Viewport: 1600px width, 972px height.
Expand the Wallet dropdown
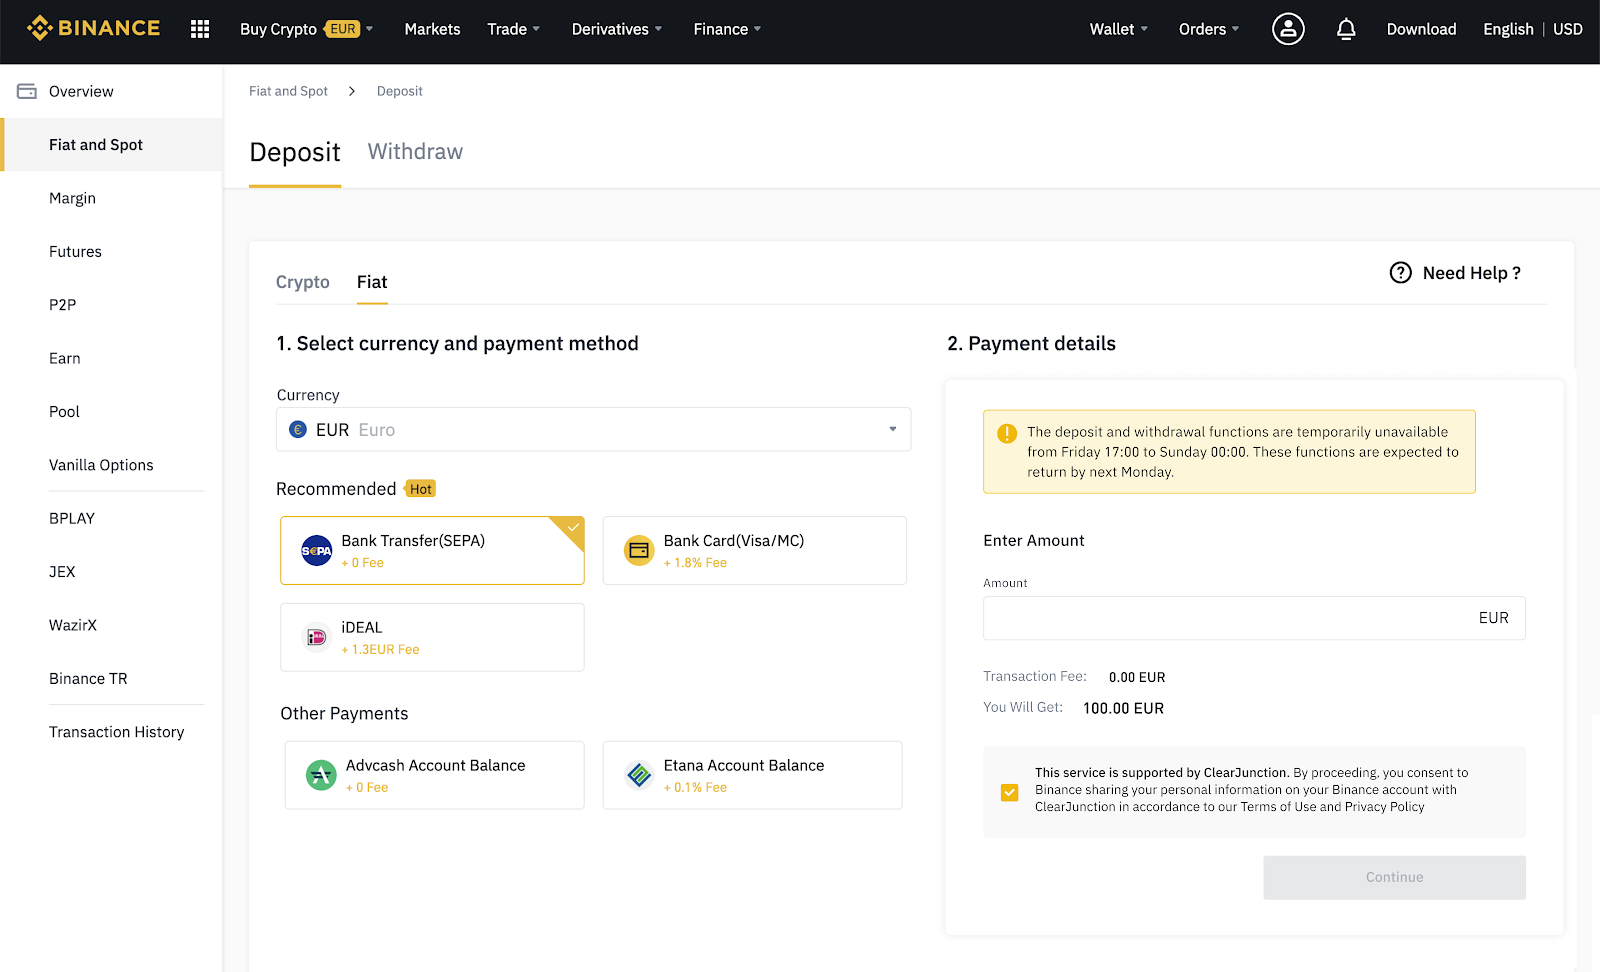1118,29
